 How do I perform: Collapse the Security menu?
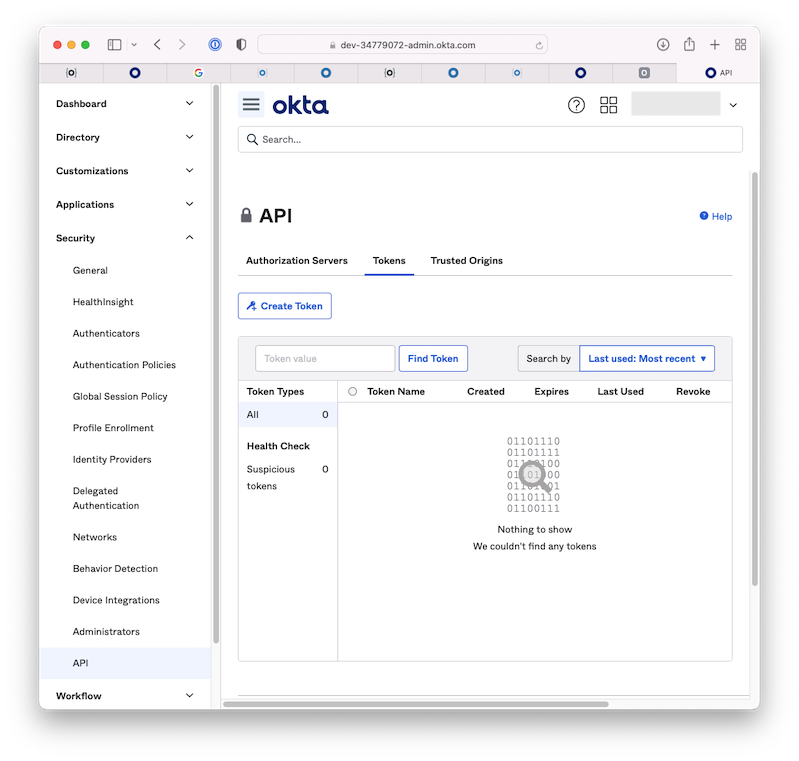pyautogui.click(x=125, y=238)
